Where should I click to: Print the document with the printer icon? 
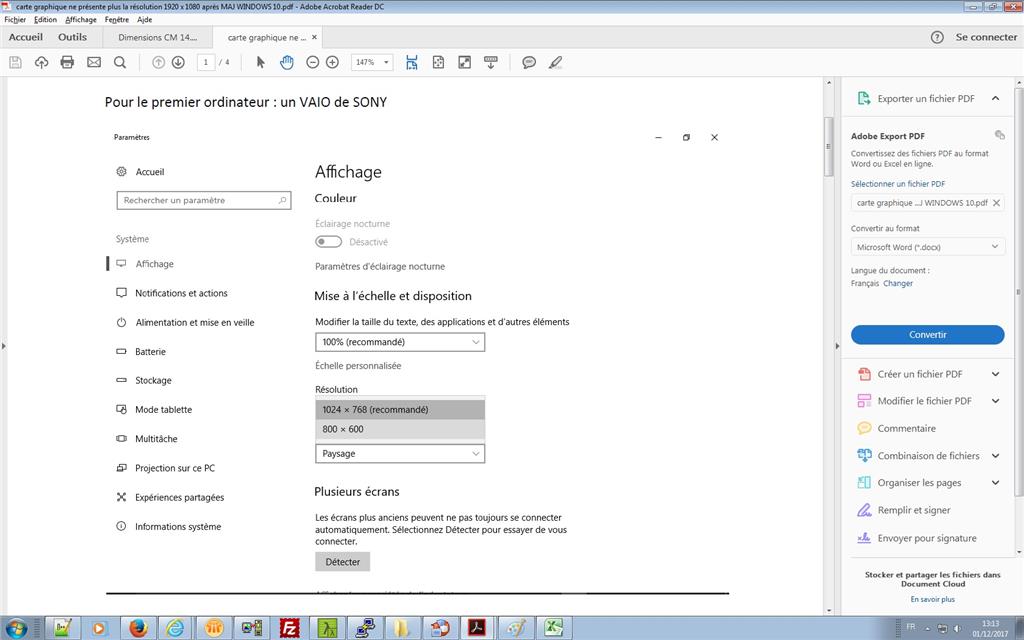[67, 63]
